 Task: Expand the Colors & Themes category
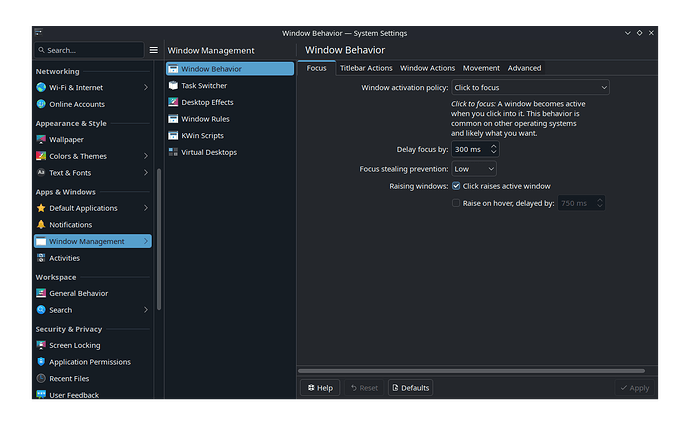(x=146, y=156)
